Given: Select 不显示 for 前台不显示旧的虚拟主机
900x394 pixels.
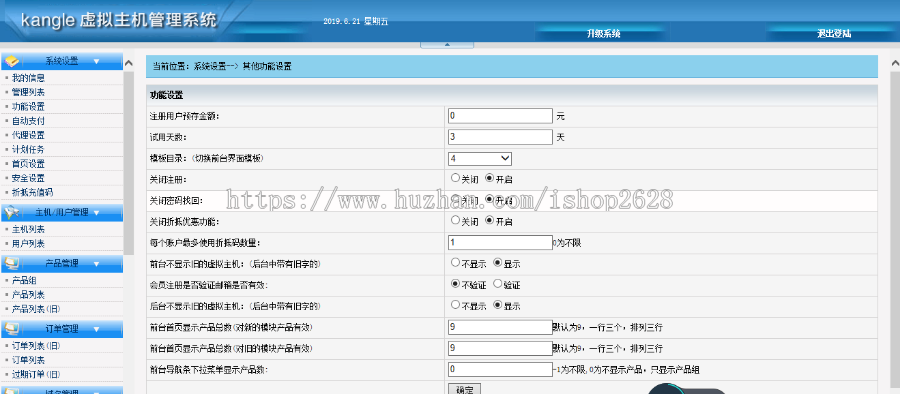Looking at the screenshot, I should [455, 263].
